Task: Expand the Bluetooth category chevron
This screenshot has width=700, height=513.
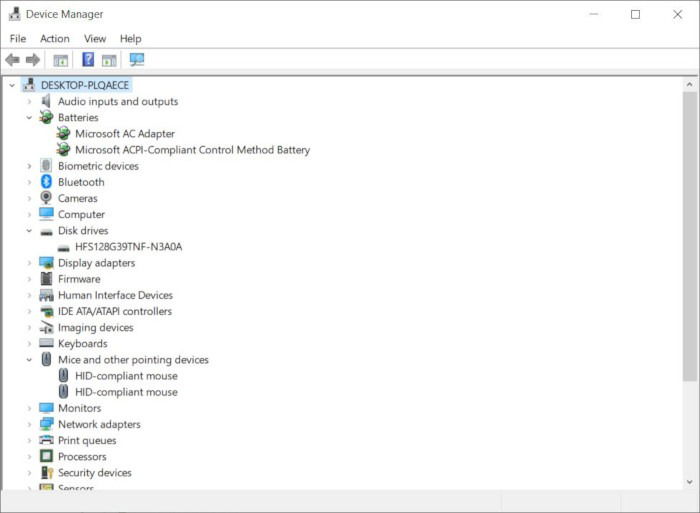Action: point(29,182)
